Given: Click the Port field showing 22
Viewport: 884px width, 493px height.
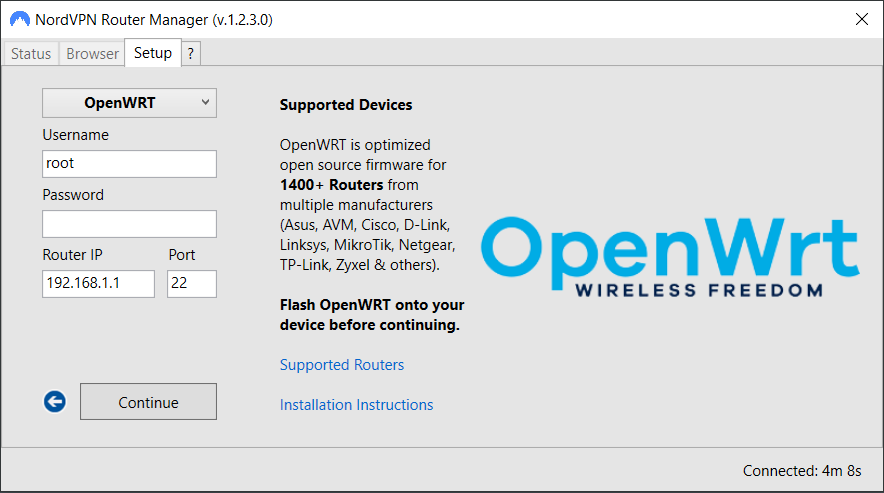Looking at the screenshot, I should click(192, 283).
